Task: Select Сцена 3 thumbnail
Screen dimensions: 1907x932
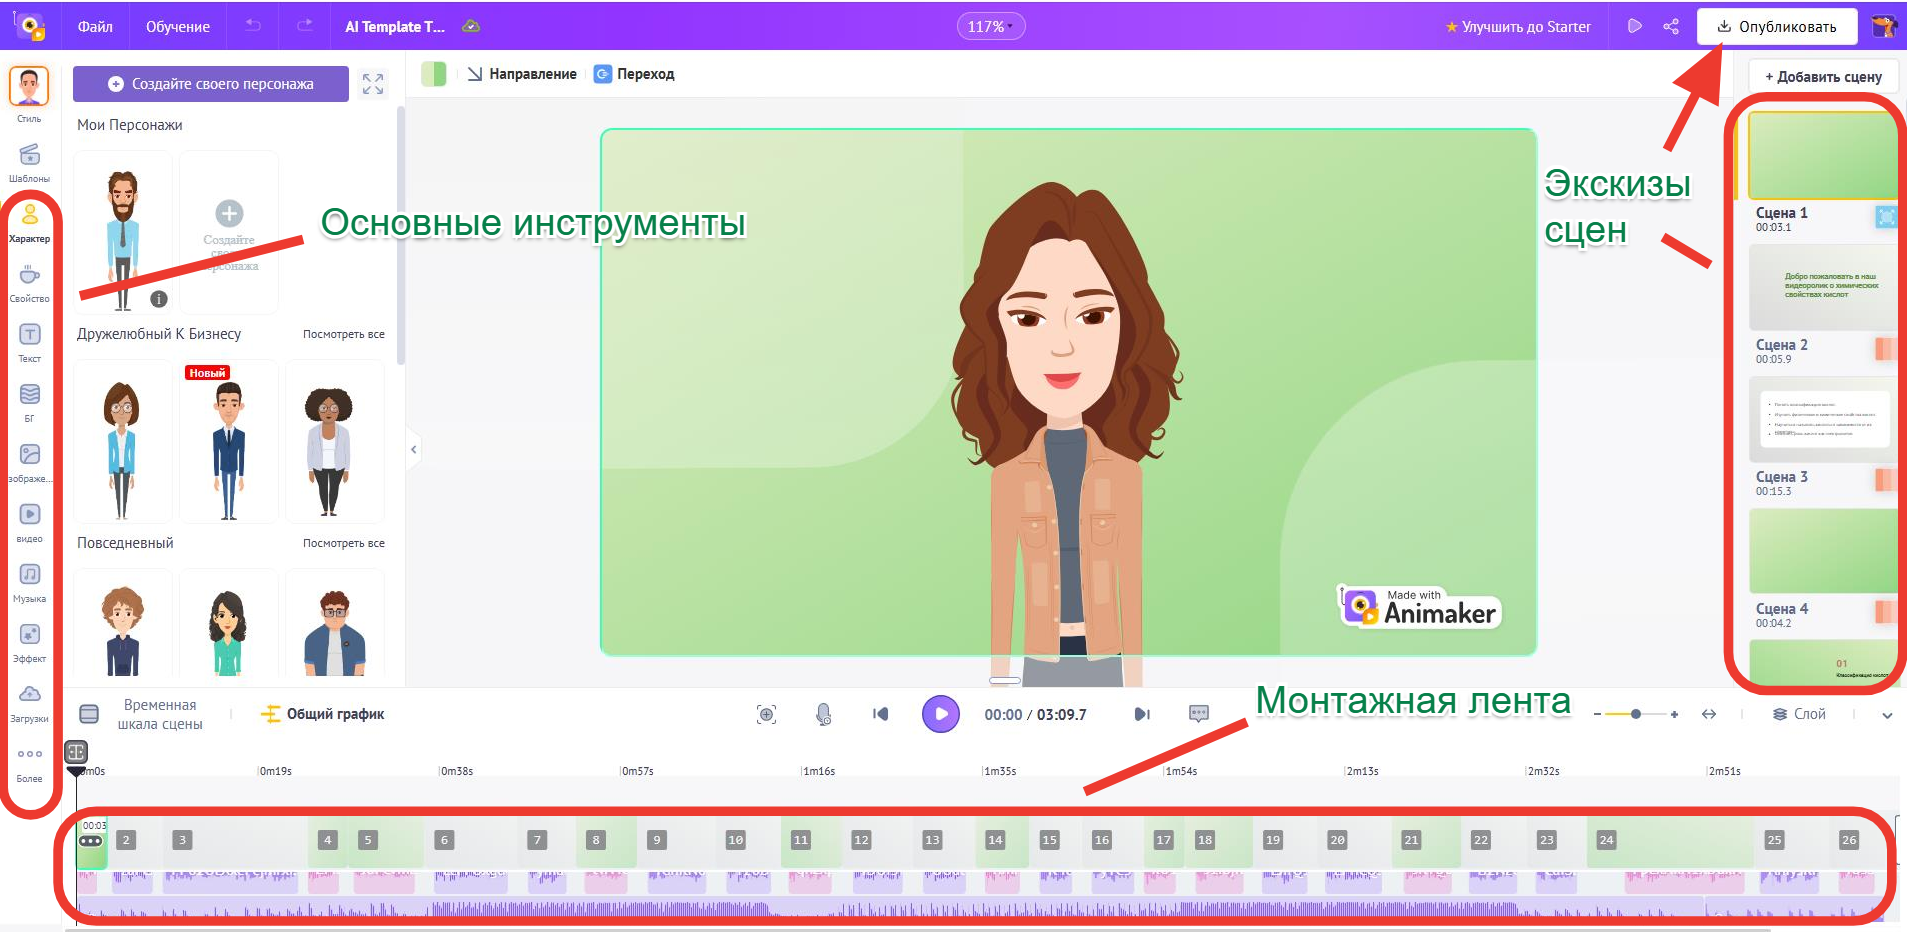Action: pos(1822,419)
